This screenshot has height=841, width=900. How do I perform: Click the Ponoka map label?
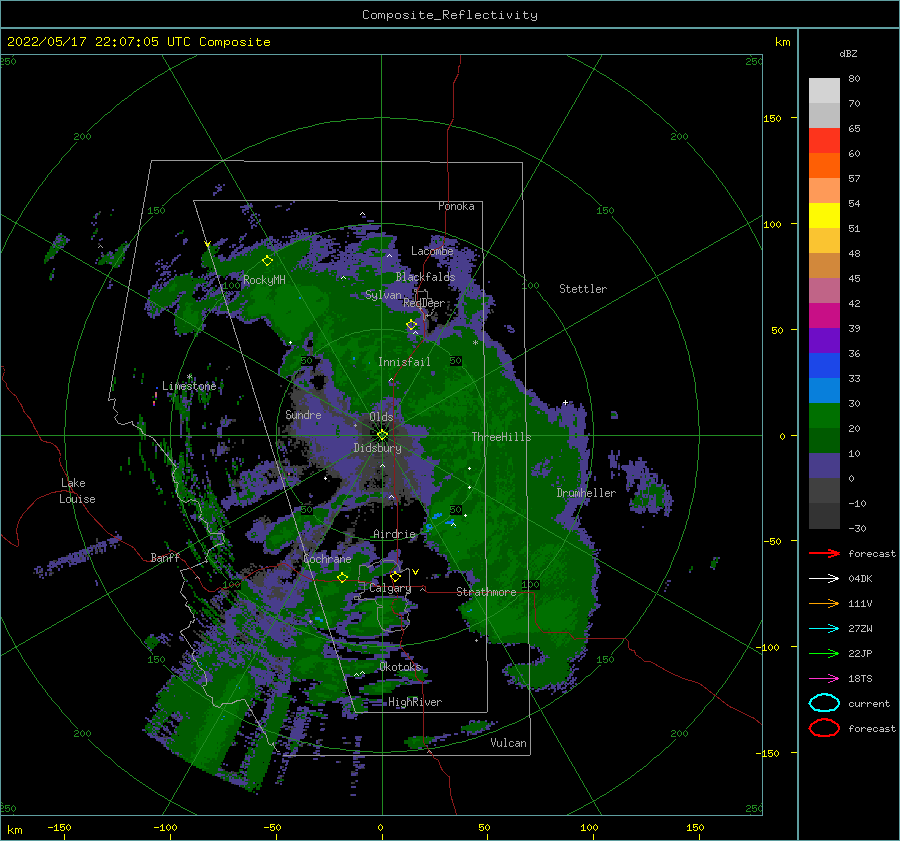coord(456,206)
